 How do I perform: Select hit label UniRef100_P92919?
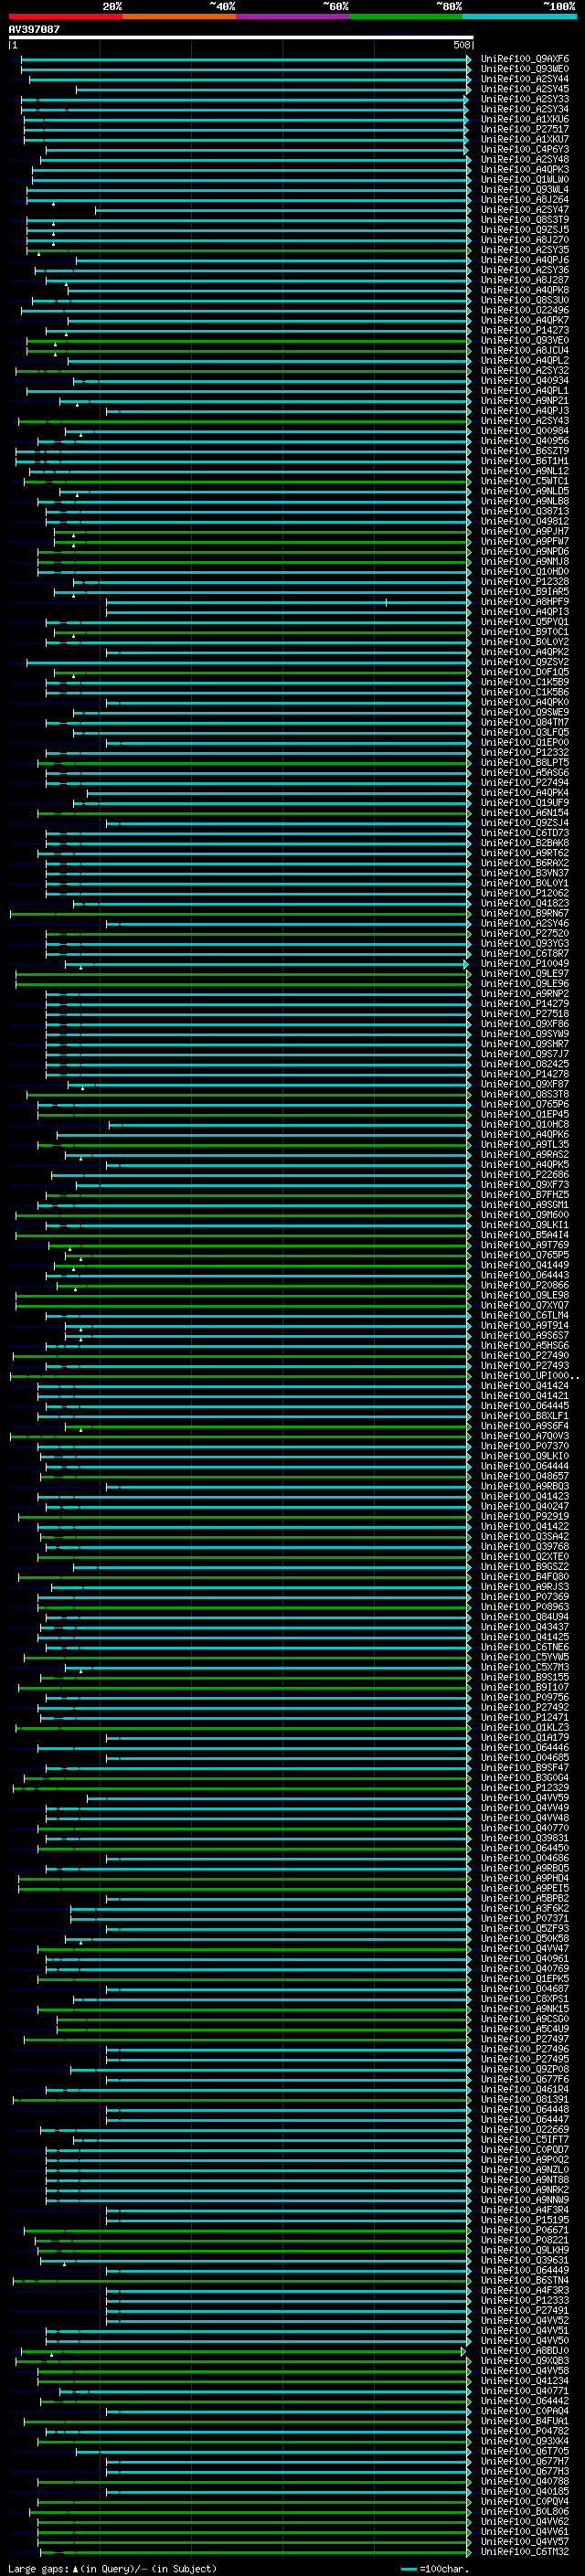(525, 1516)
